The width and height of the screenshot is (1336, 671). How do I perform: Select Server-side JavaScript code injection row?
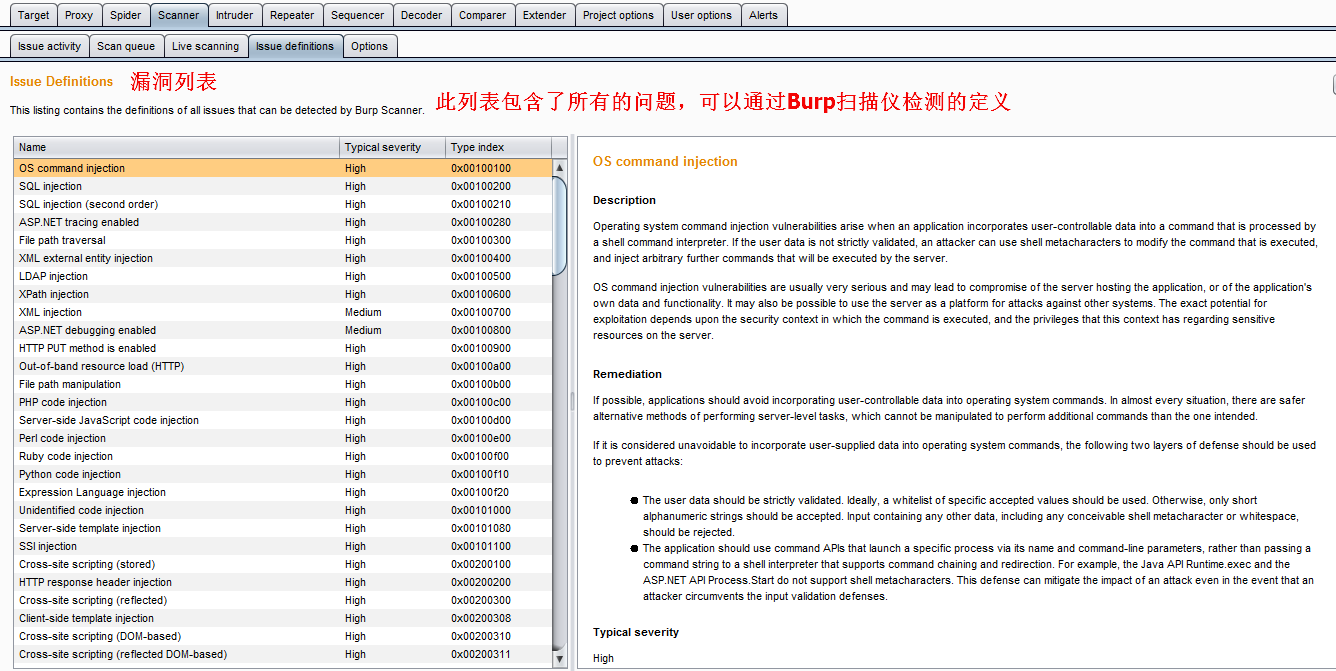(283, 420)
